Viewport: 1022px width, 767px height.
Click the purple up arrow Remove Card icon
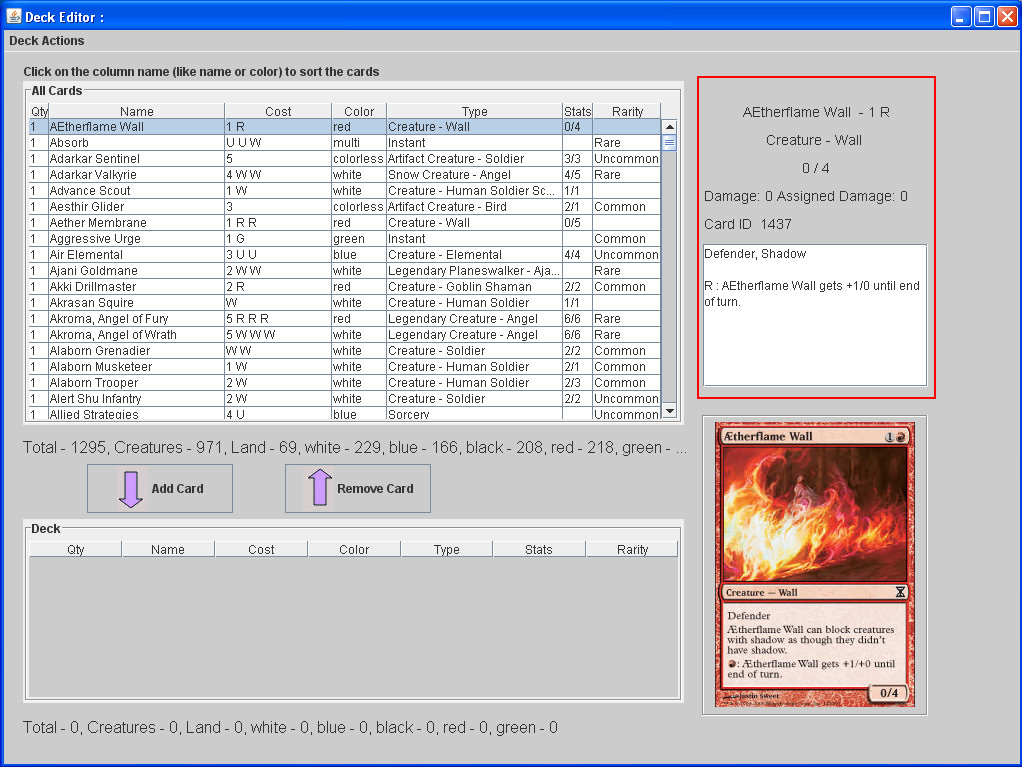point(319,489)
